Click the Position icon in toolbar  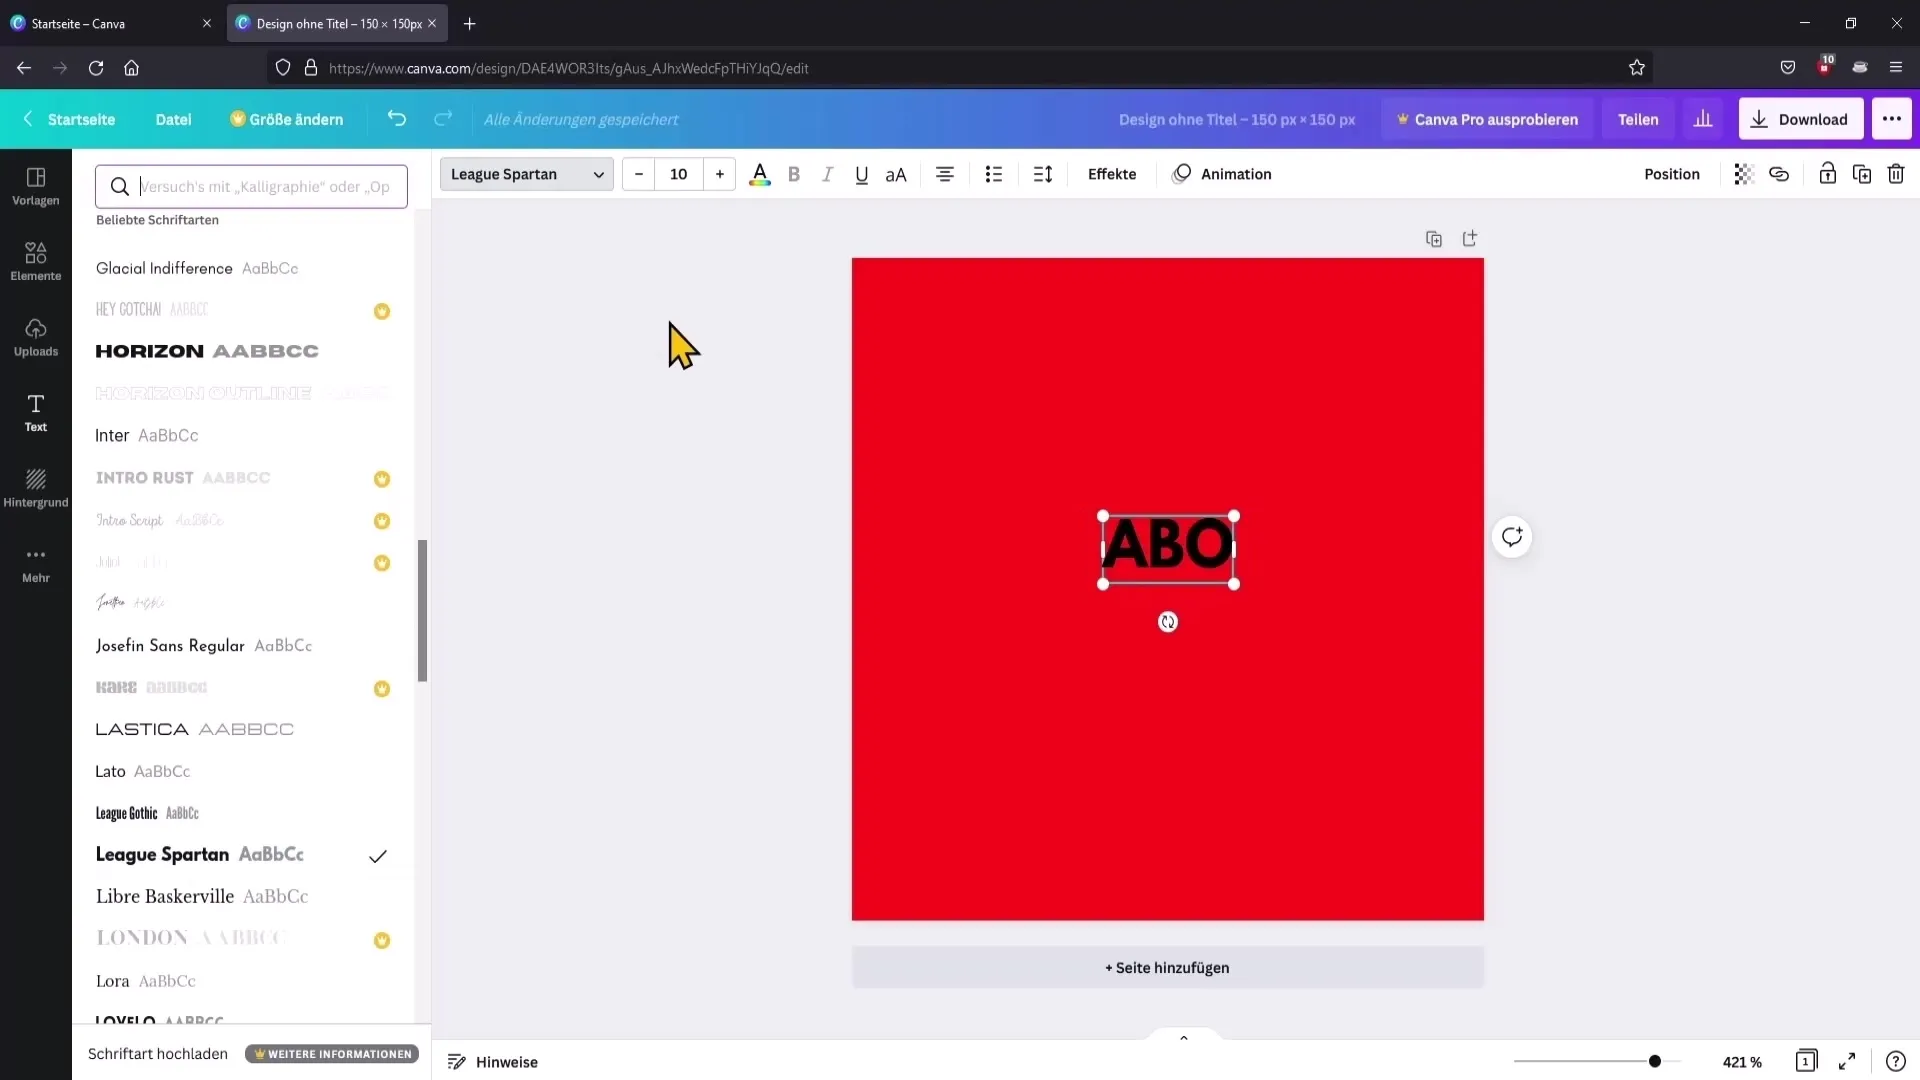[1671, 173]
